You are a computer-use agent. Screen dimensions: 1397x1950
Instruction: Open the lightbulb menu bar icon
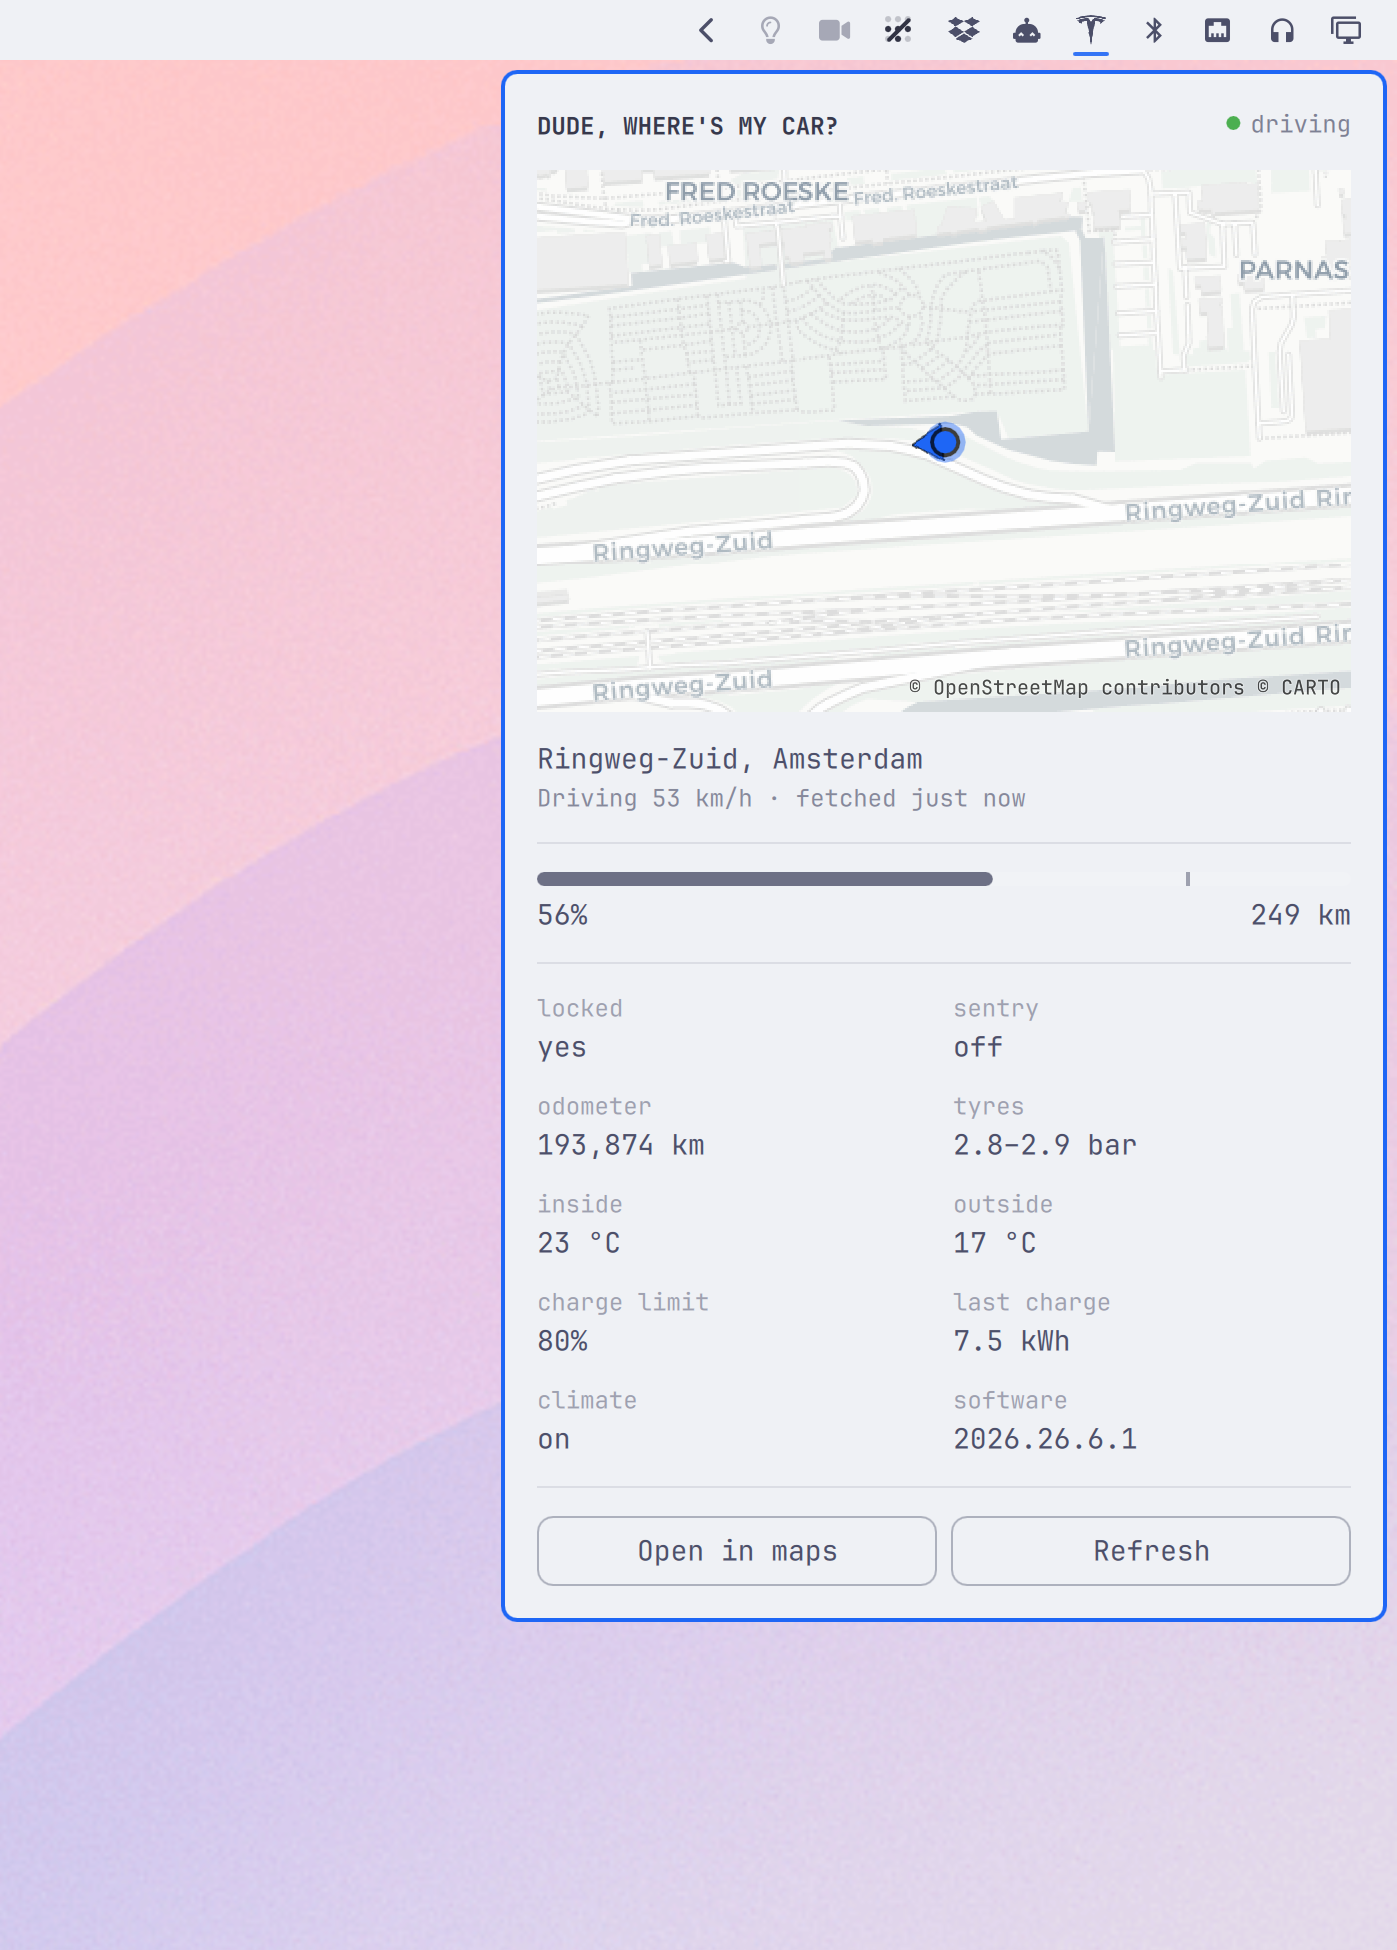770,31
